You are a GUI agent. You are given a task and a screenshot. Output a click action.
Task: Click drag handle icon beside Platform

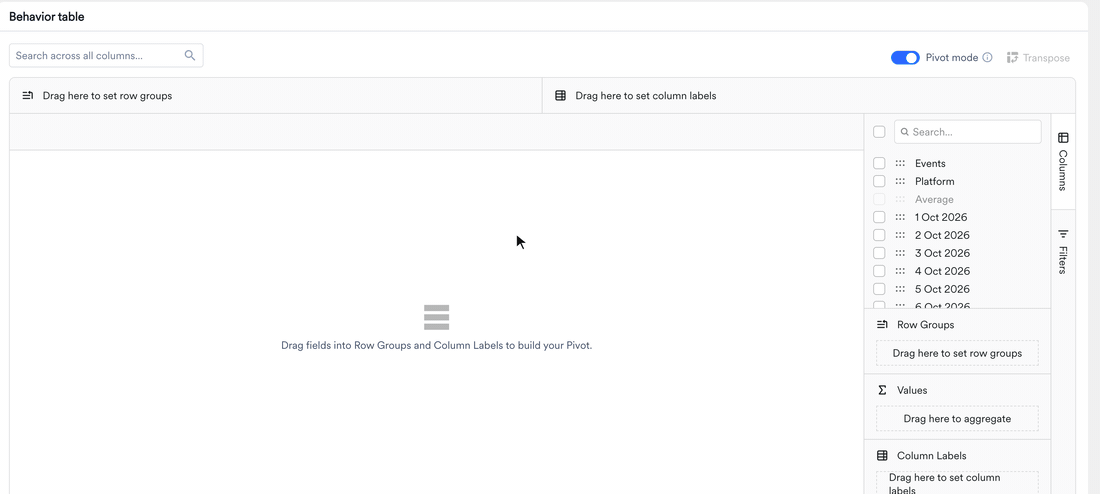900,181
